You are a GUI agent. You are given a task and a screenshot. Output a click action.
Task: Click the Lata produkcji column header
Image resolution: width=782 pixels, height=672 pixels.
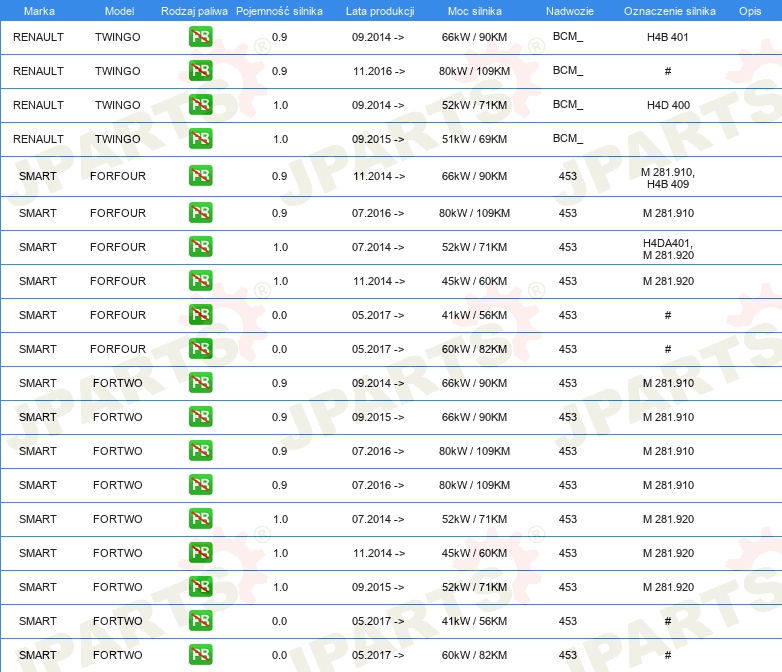tap(380, 11)
